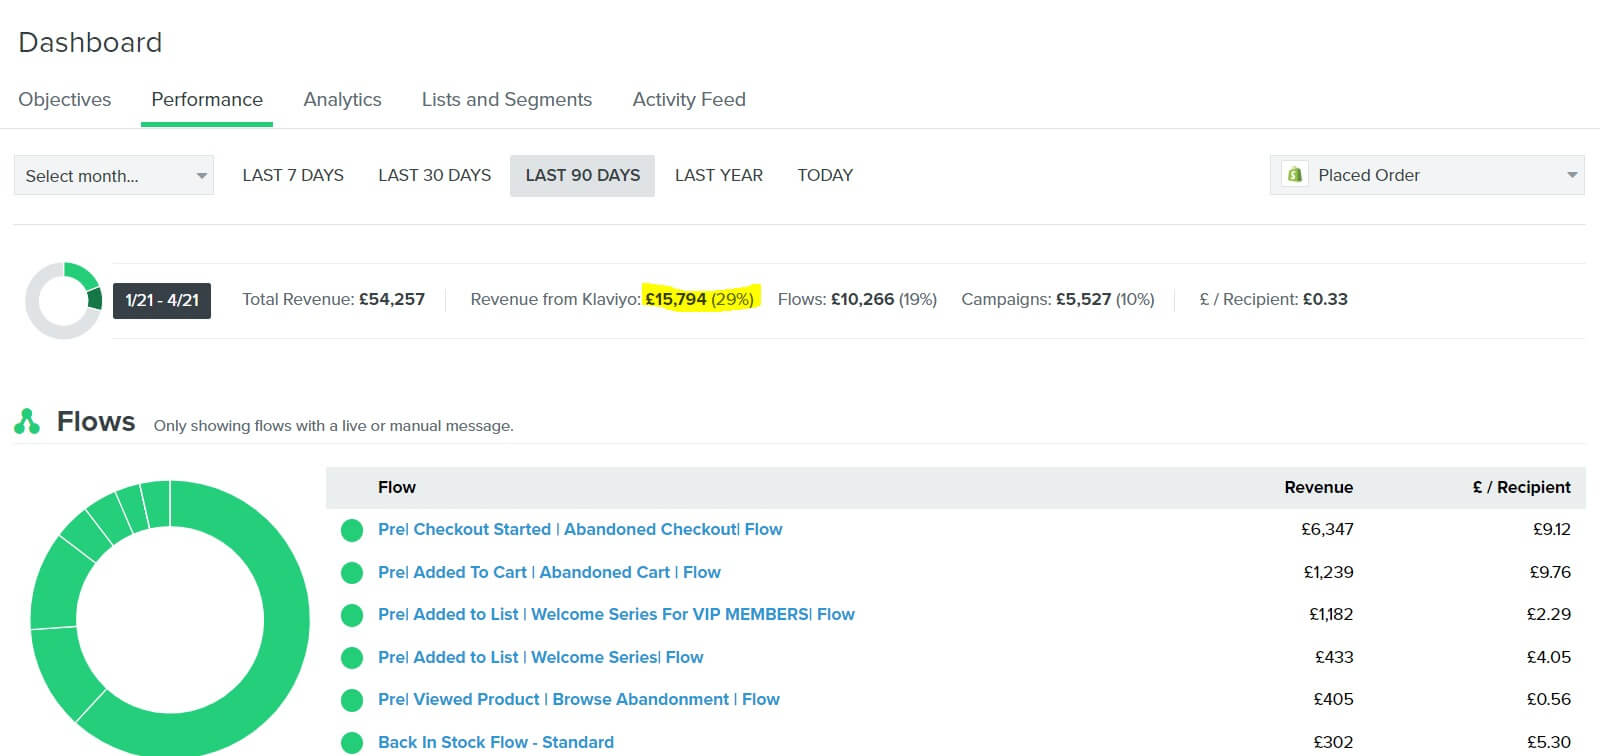This screenshot has height=756, width=1600.
Task: Select the LAST YEAR time range
Action: [x=718, y=175]
